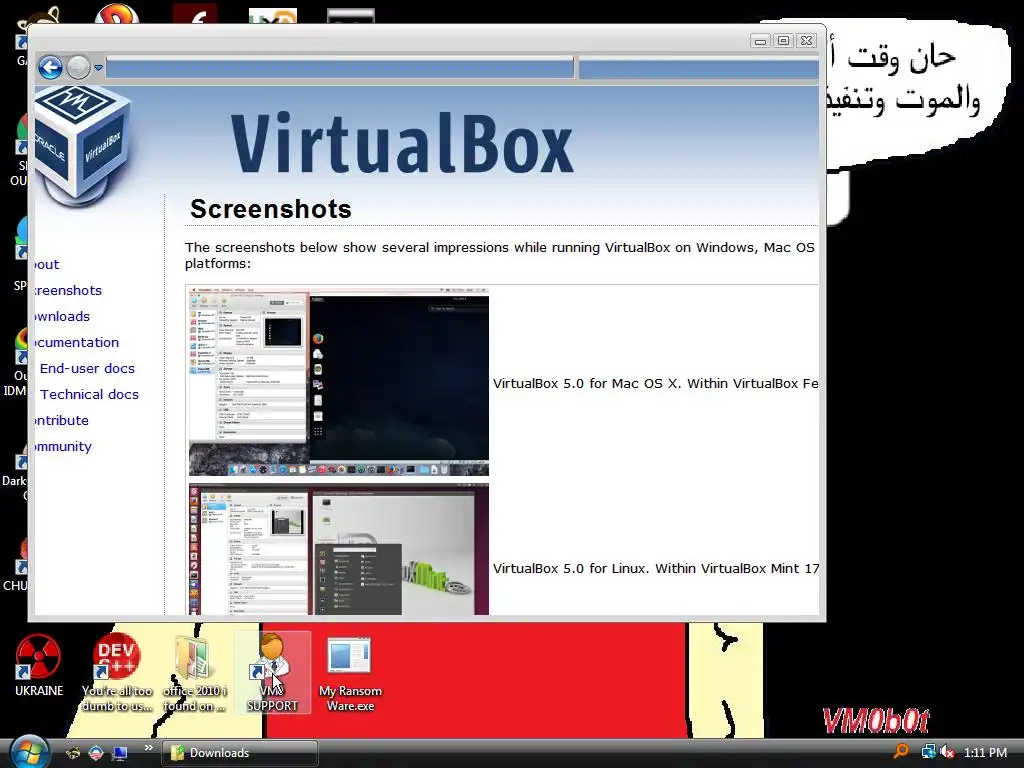
Task: Click the browser Back arrow button
Action: pos(50,67)
